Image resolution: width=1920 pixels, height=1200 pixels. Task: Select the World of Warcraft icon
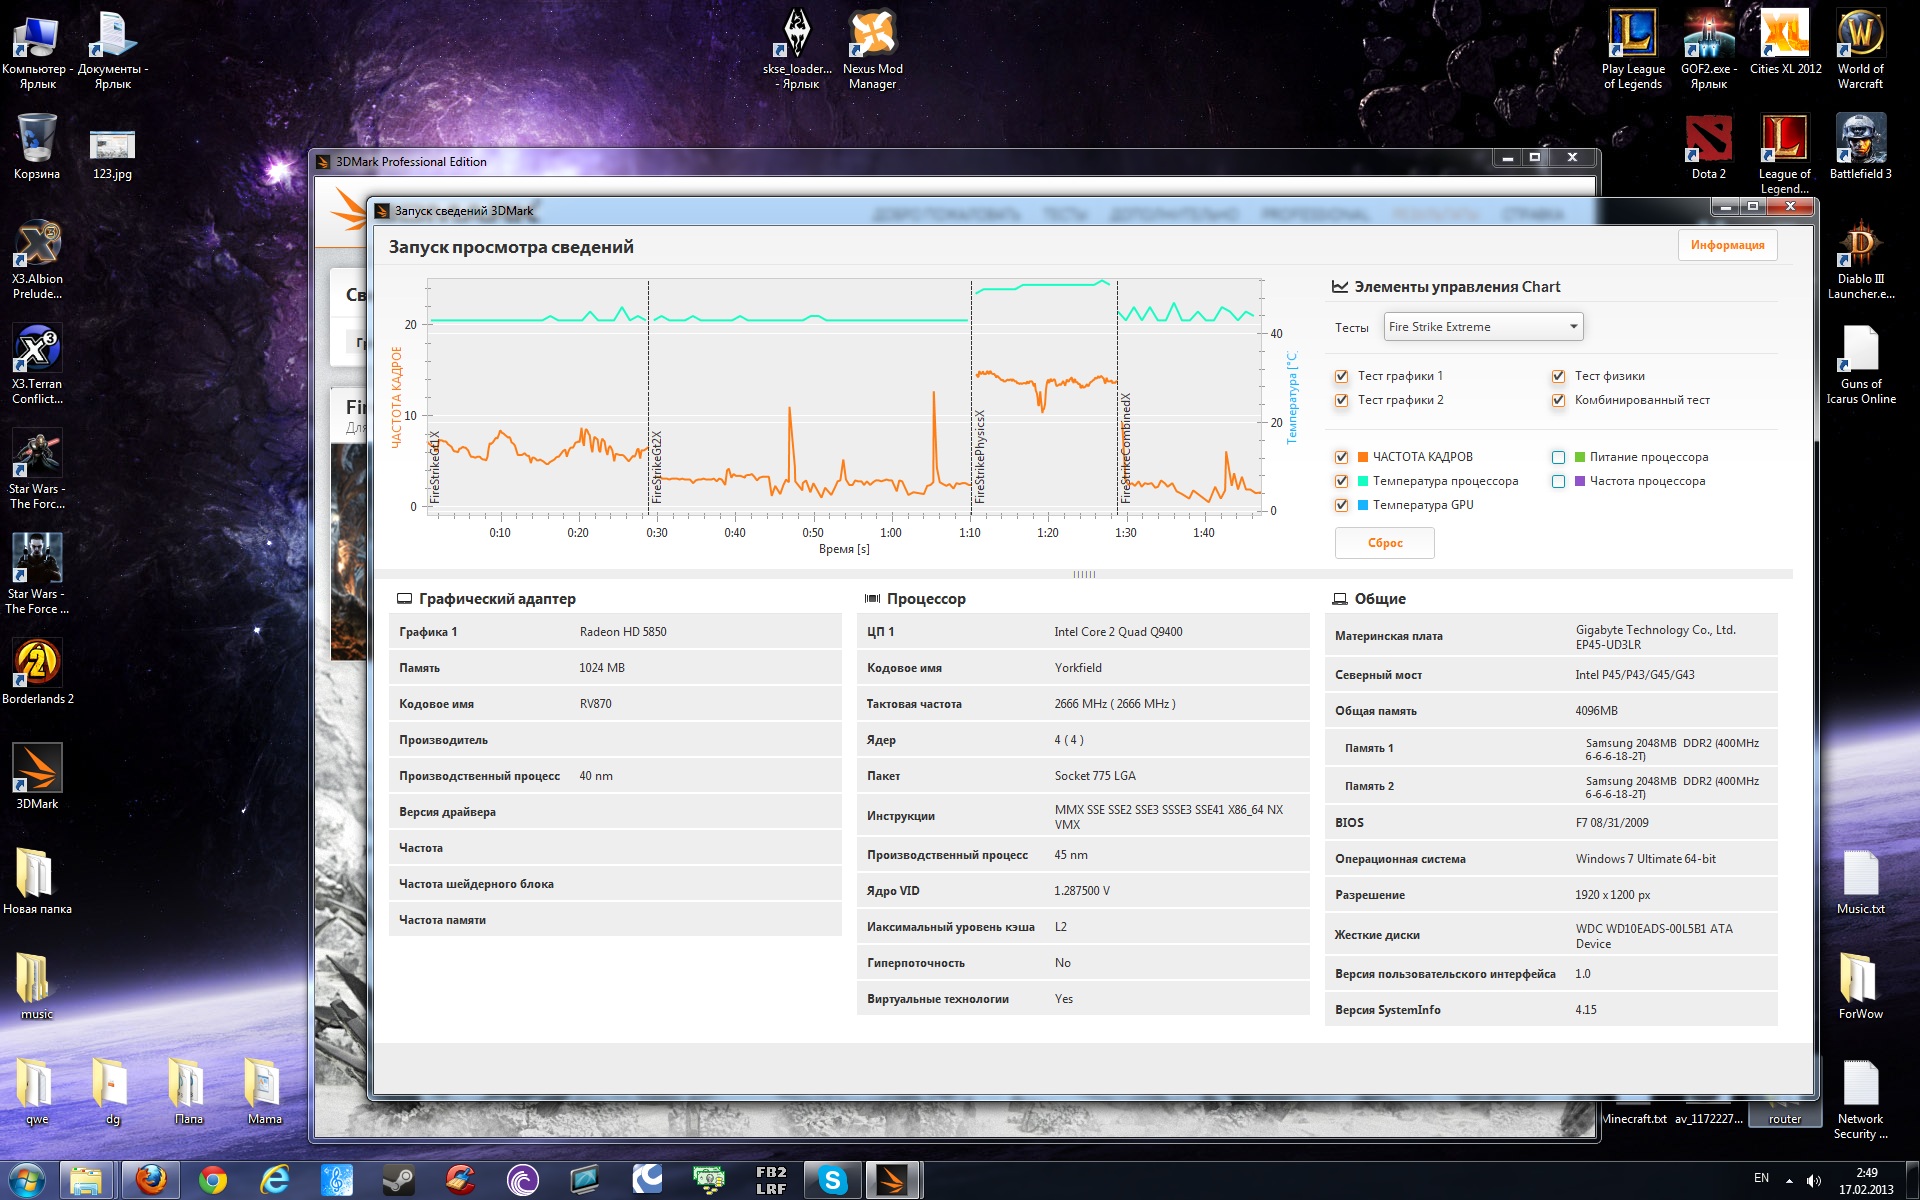click(1860, 50)
